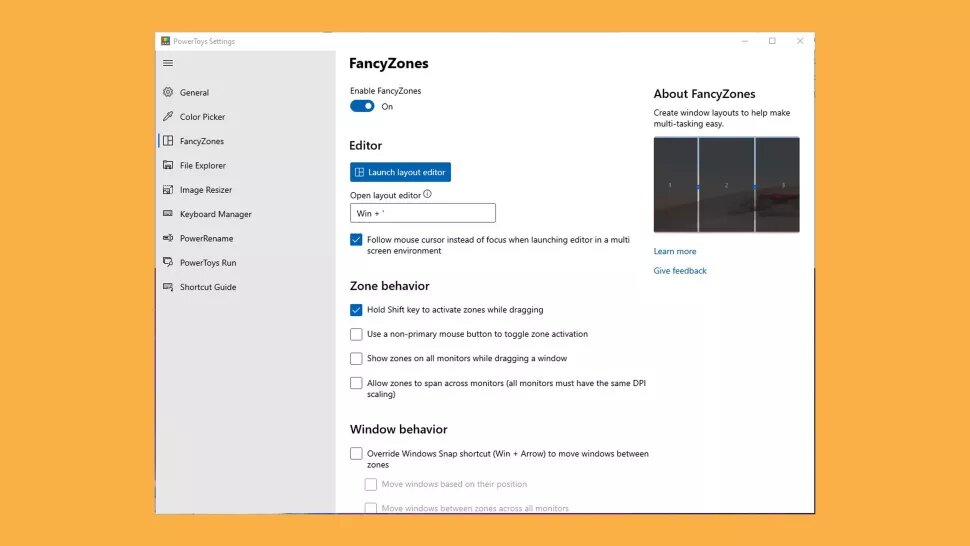Enable Show zones on all monitors checkbox
Screen dimensions: 970x546
pos(356,358)
